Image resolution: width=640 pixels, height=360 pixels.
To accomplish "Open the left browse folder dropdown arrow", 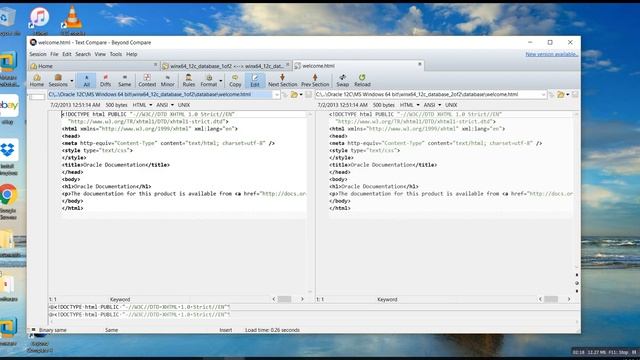I will click(x=301, y=95).
